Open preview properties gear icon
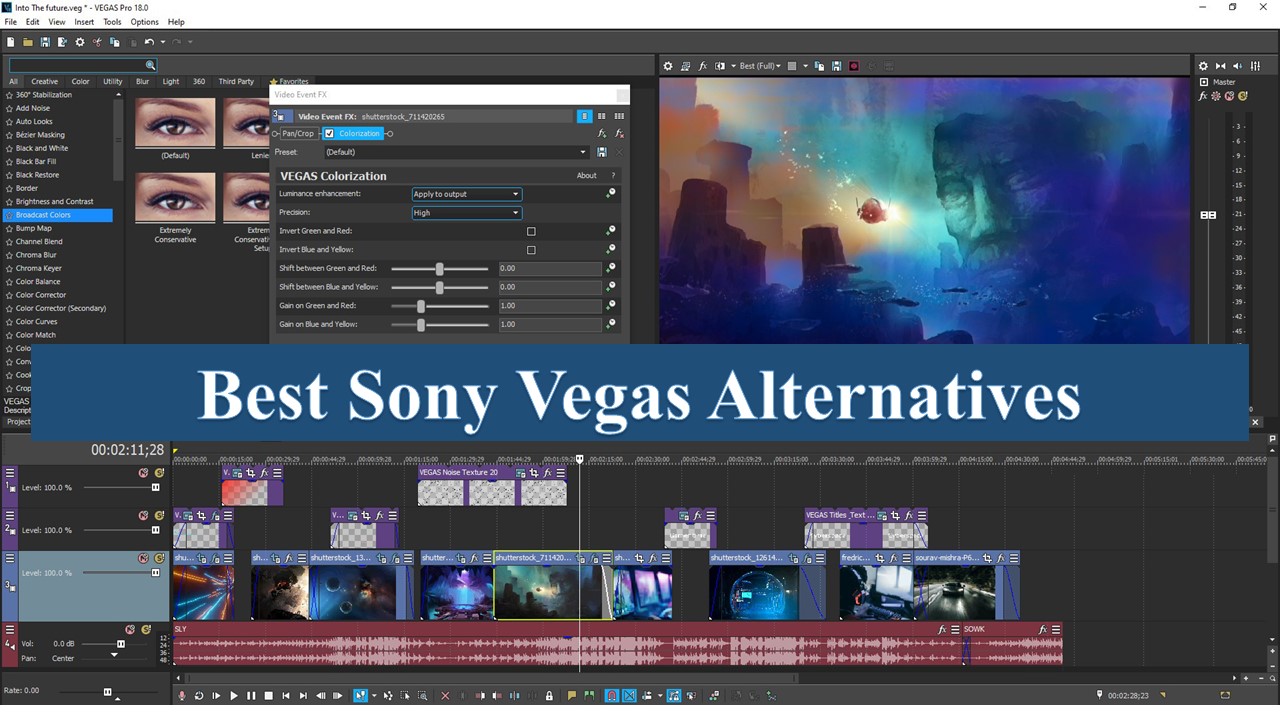This screenshot has height=720, width=1280. click(668, 66)
